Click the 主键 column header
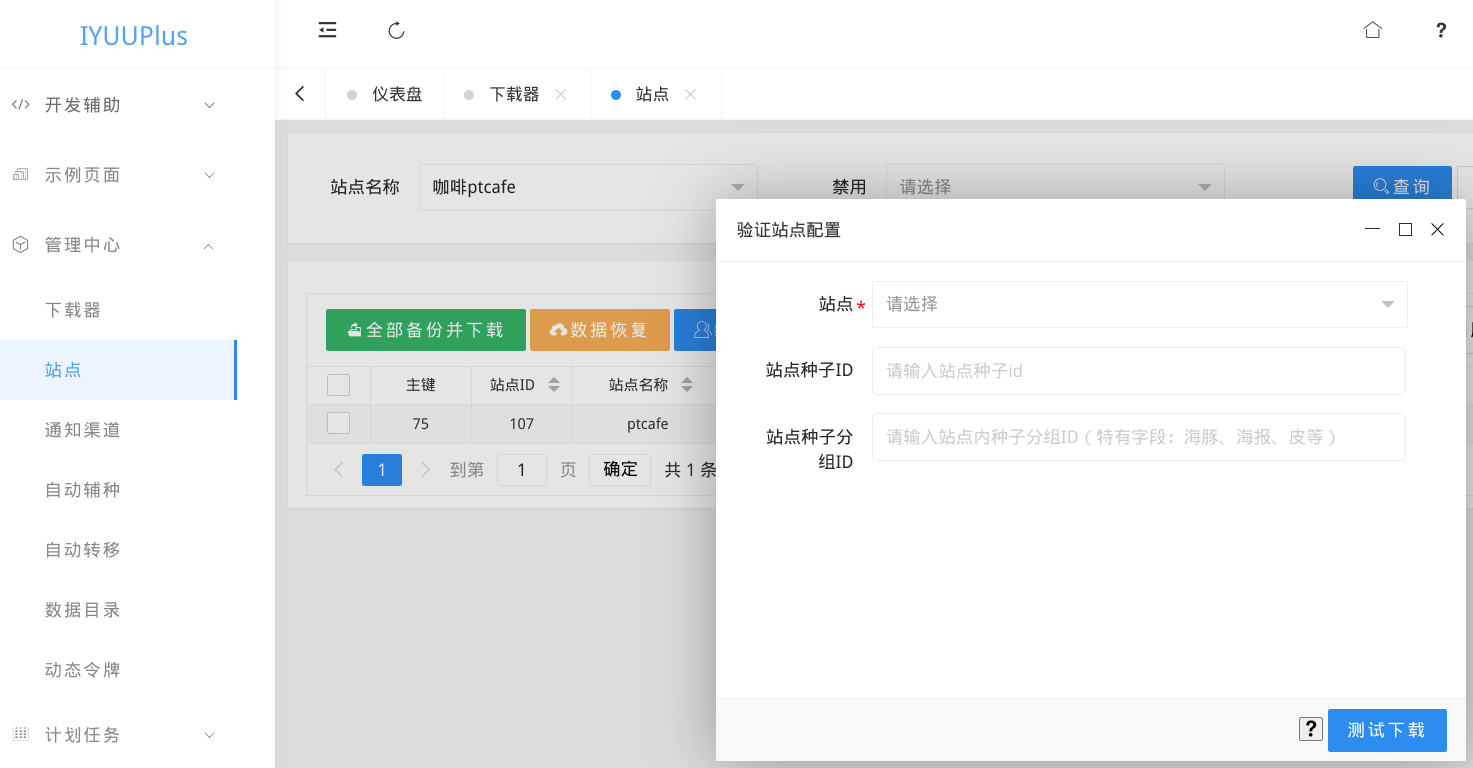 click(421, 385)
